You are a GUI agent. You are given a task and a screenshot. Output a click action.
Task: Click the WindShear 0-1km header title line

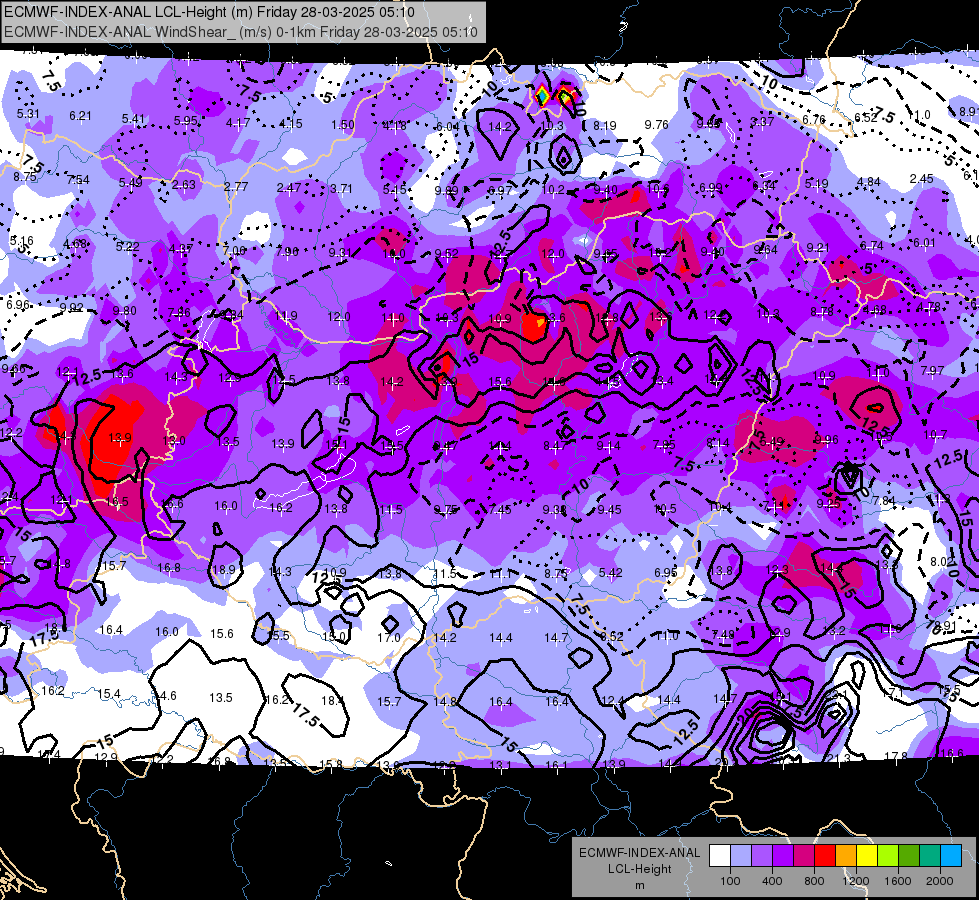[x=241, y=31]
